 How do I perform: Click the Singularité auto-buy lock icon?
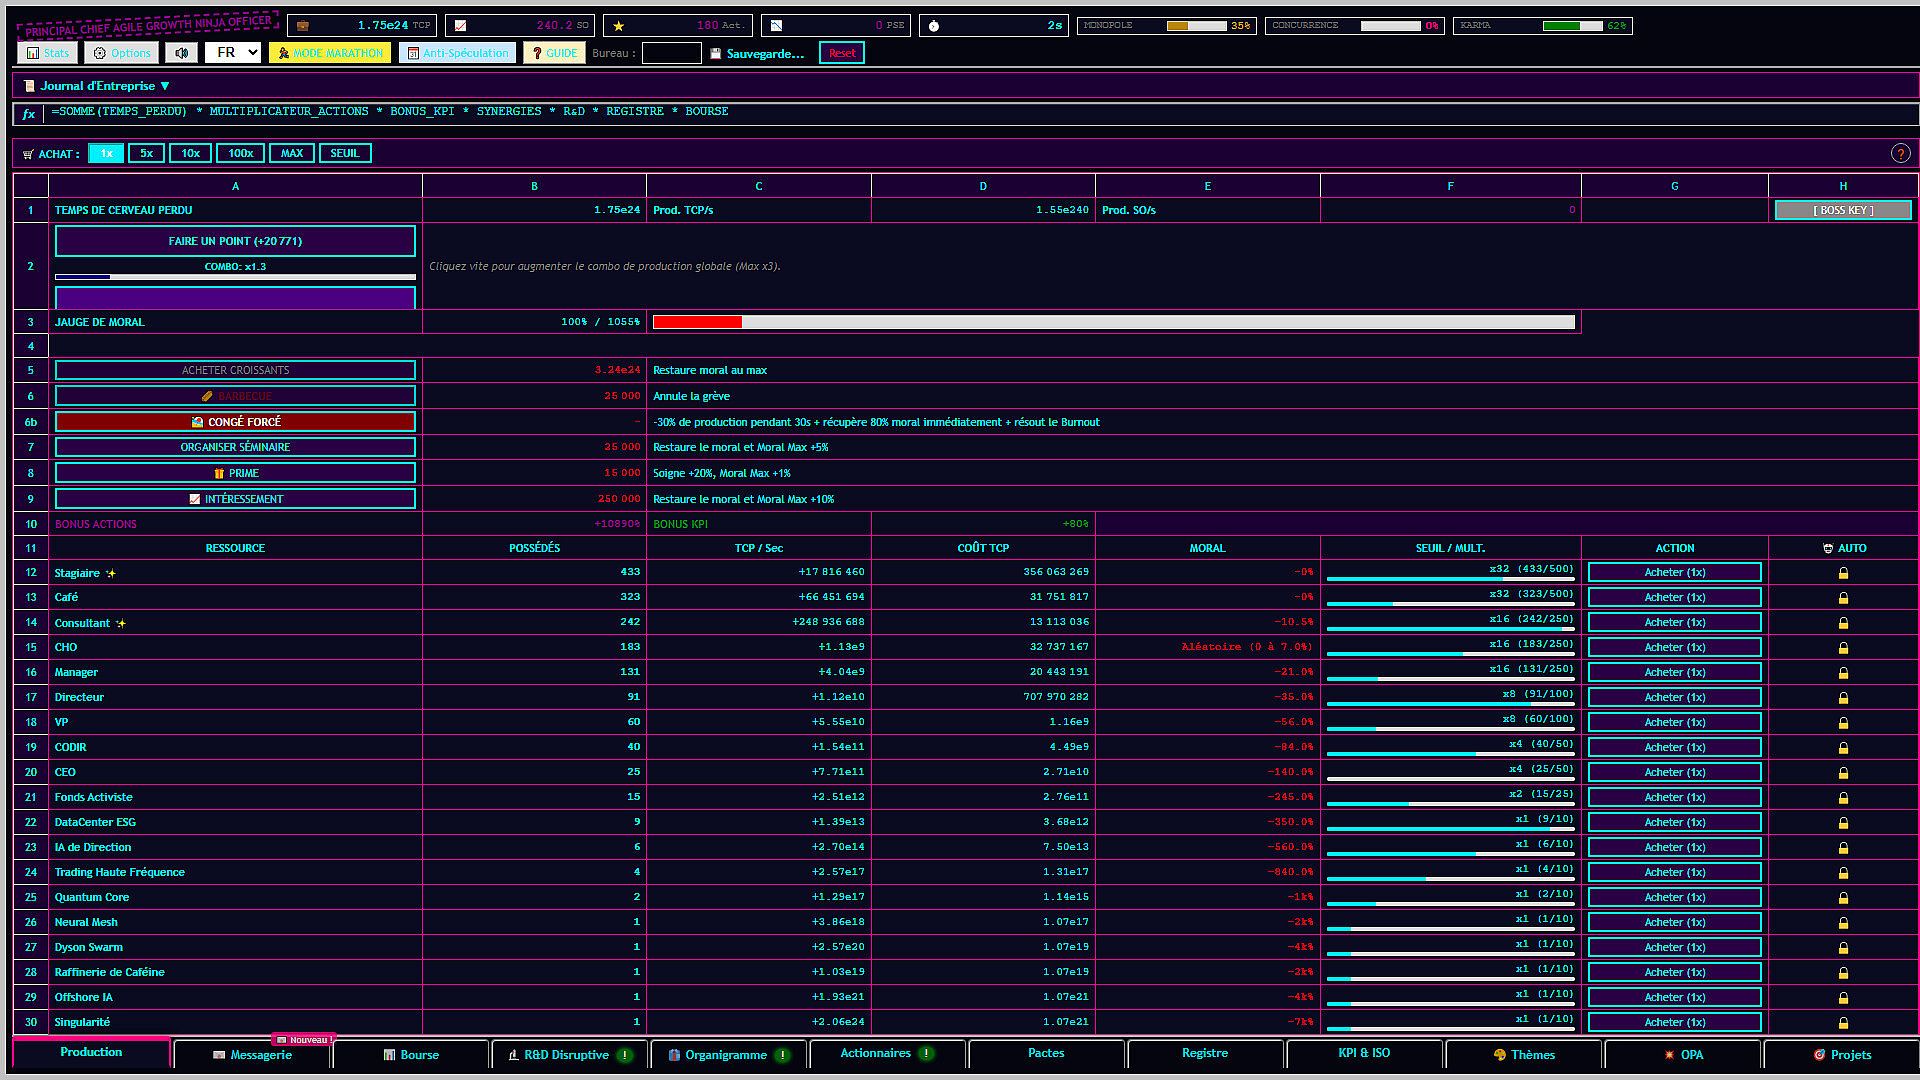click(1843, 1023)
